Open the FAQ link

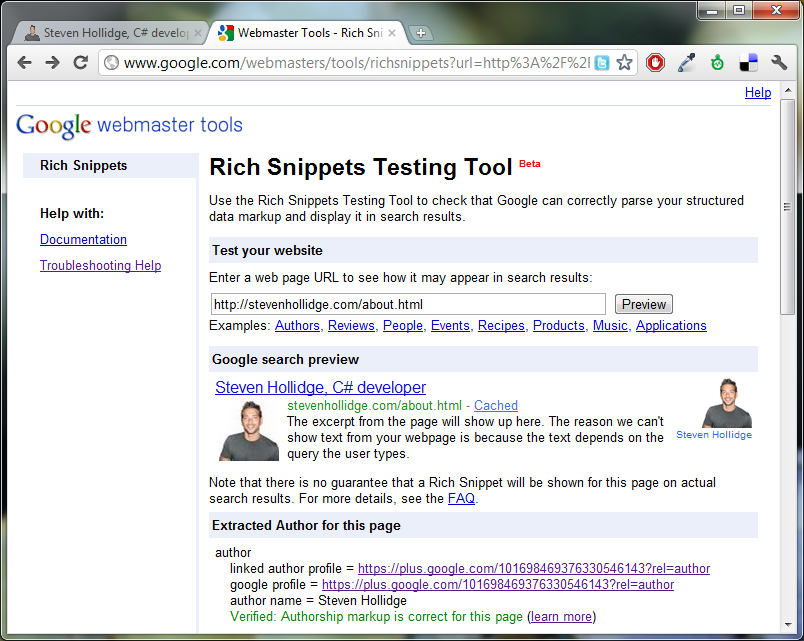[461, 498]
